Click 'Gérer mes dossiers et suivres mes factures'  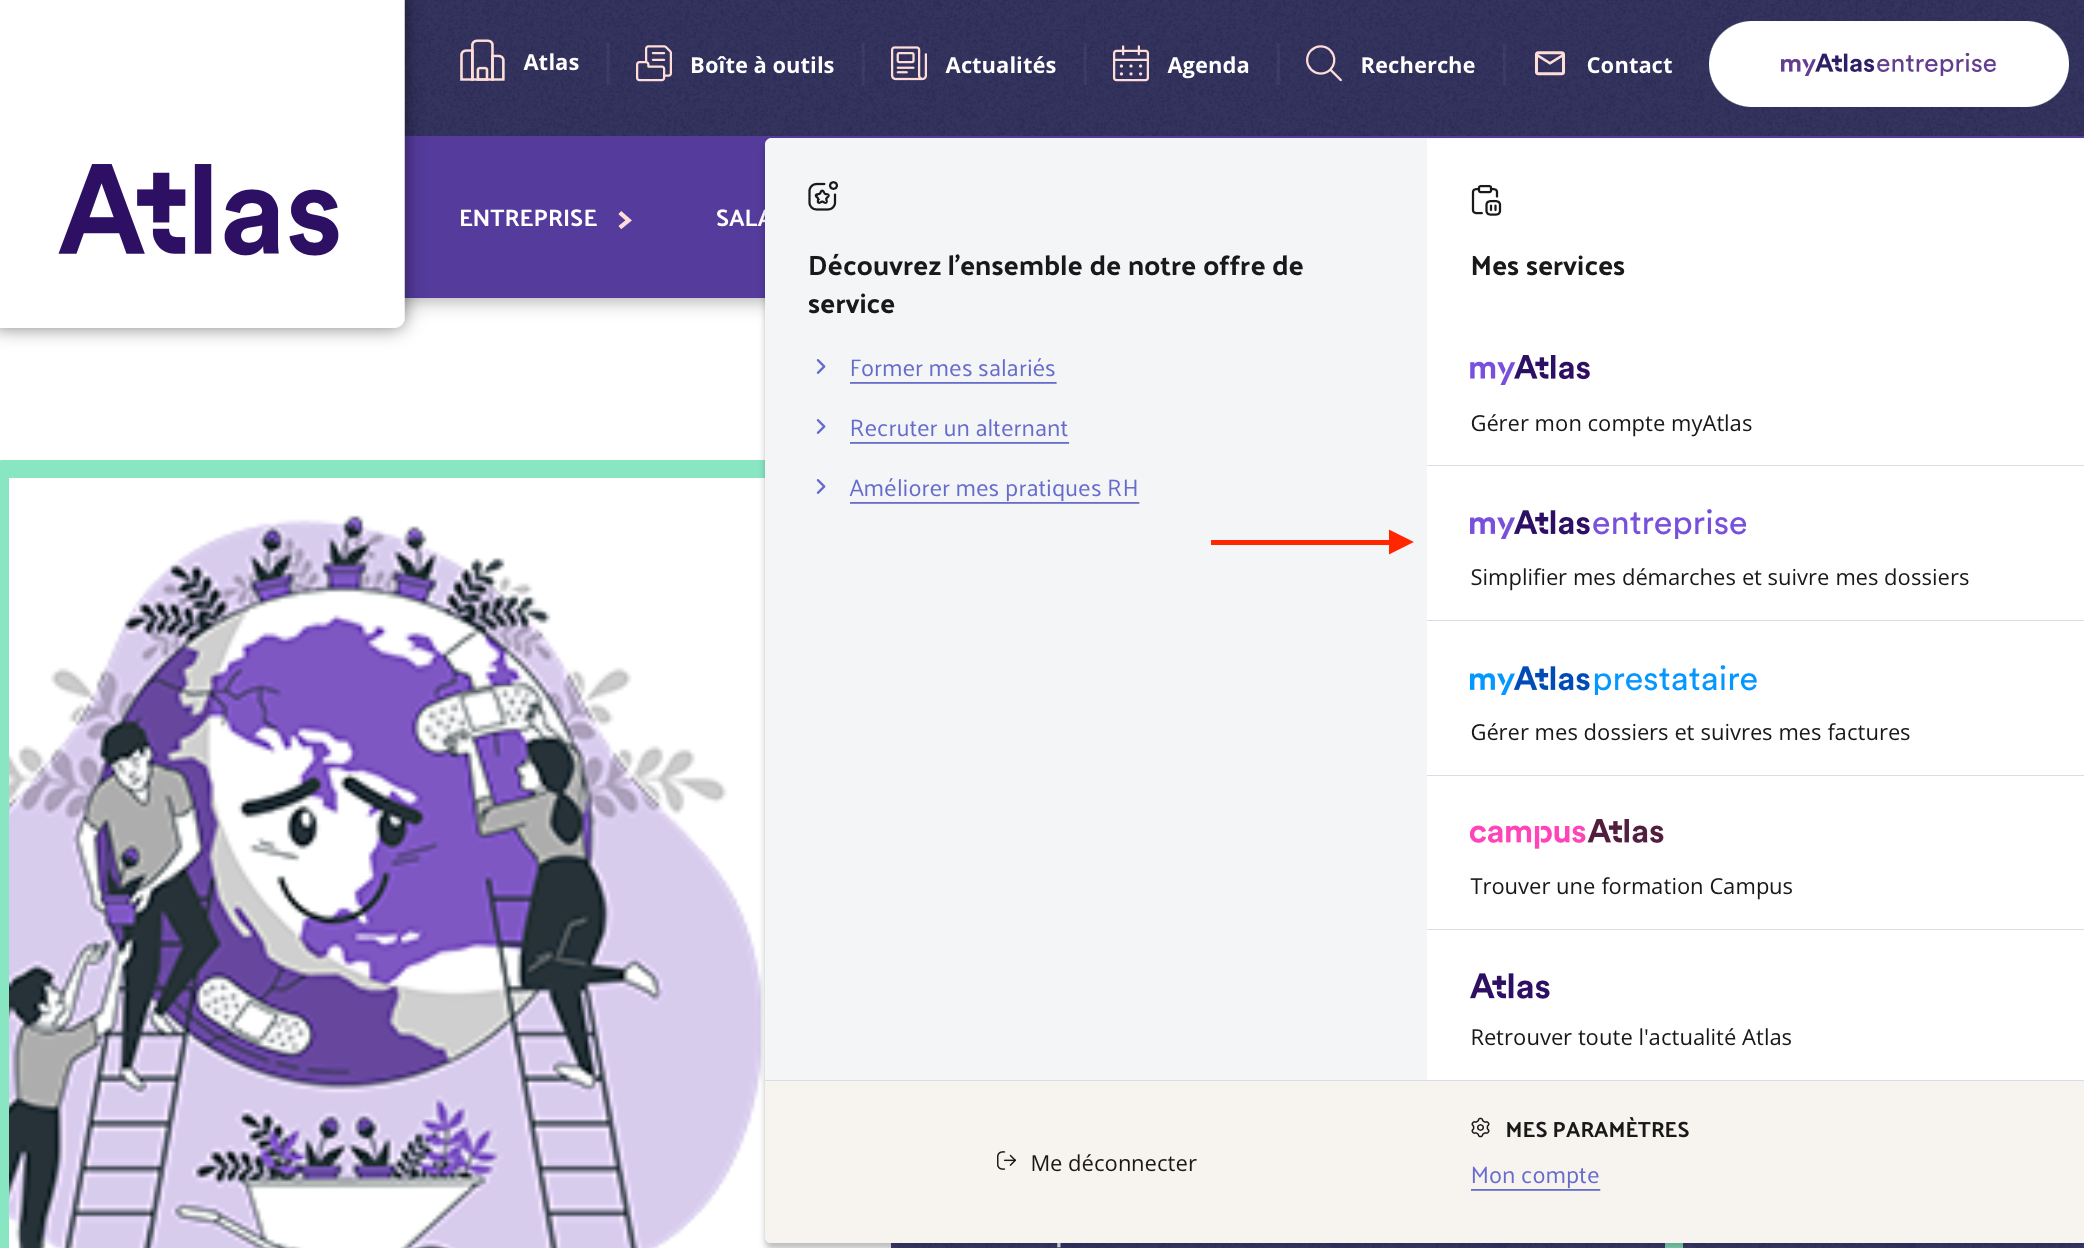point(1690,732)
